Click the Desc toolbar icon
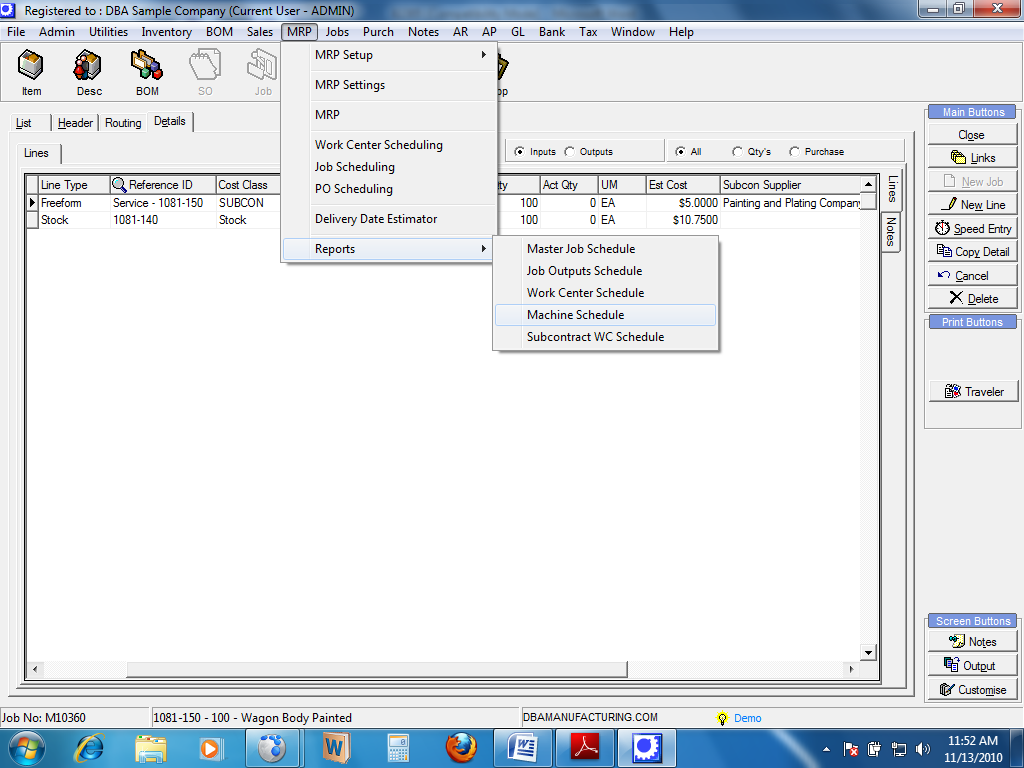The height and width of the screenshot is (768, 1024). (x=89, y=72)
